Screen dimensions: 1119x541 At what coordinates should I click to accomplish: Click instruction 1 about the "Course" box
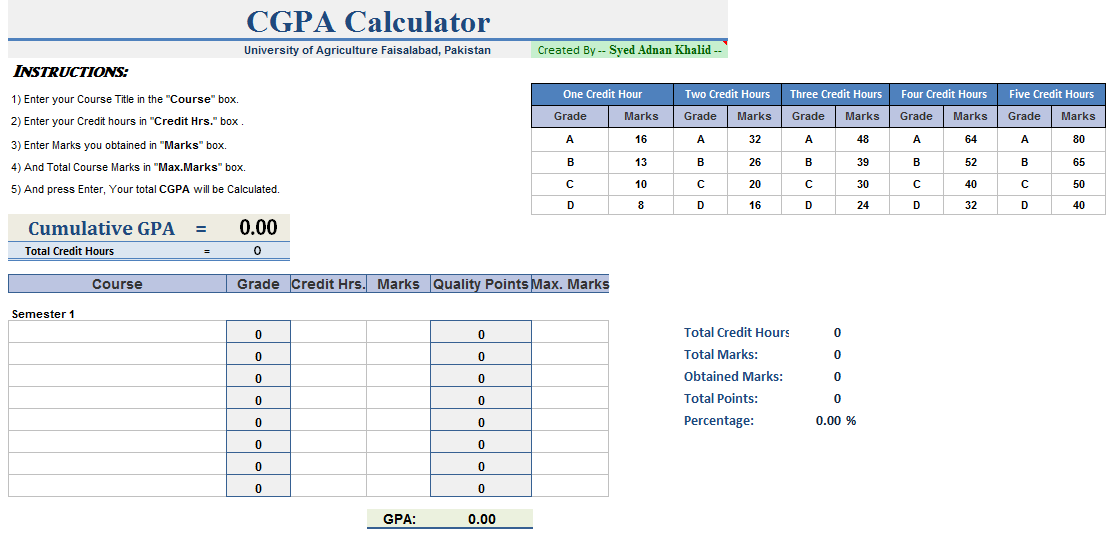(125, 99)
